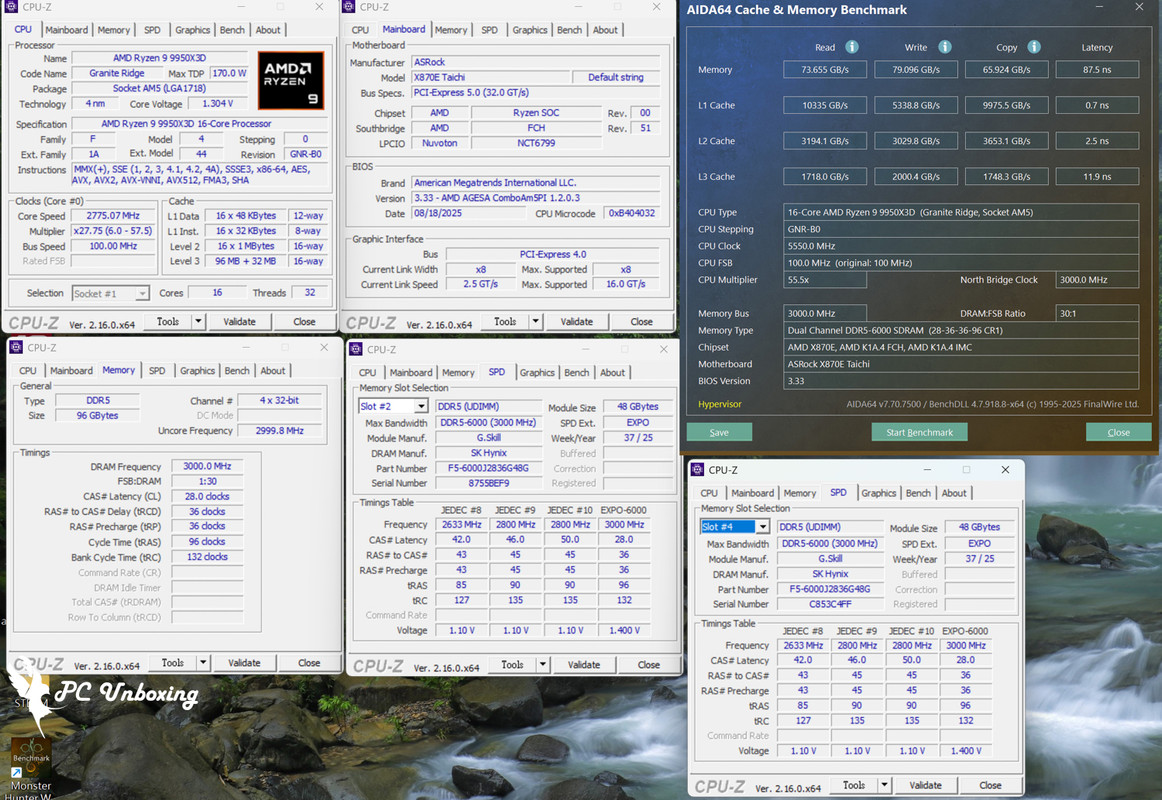Click the Close button in the Slot #2 SPD window

[648, 665]
